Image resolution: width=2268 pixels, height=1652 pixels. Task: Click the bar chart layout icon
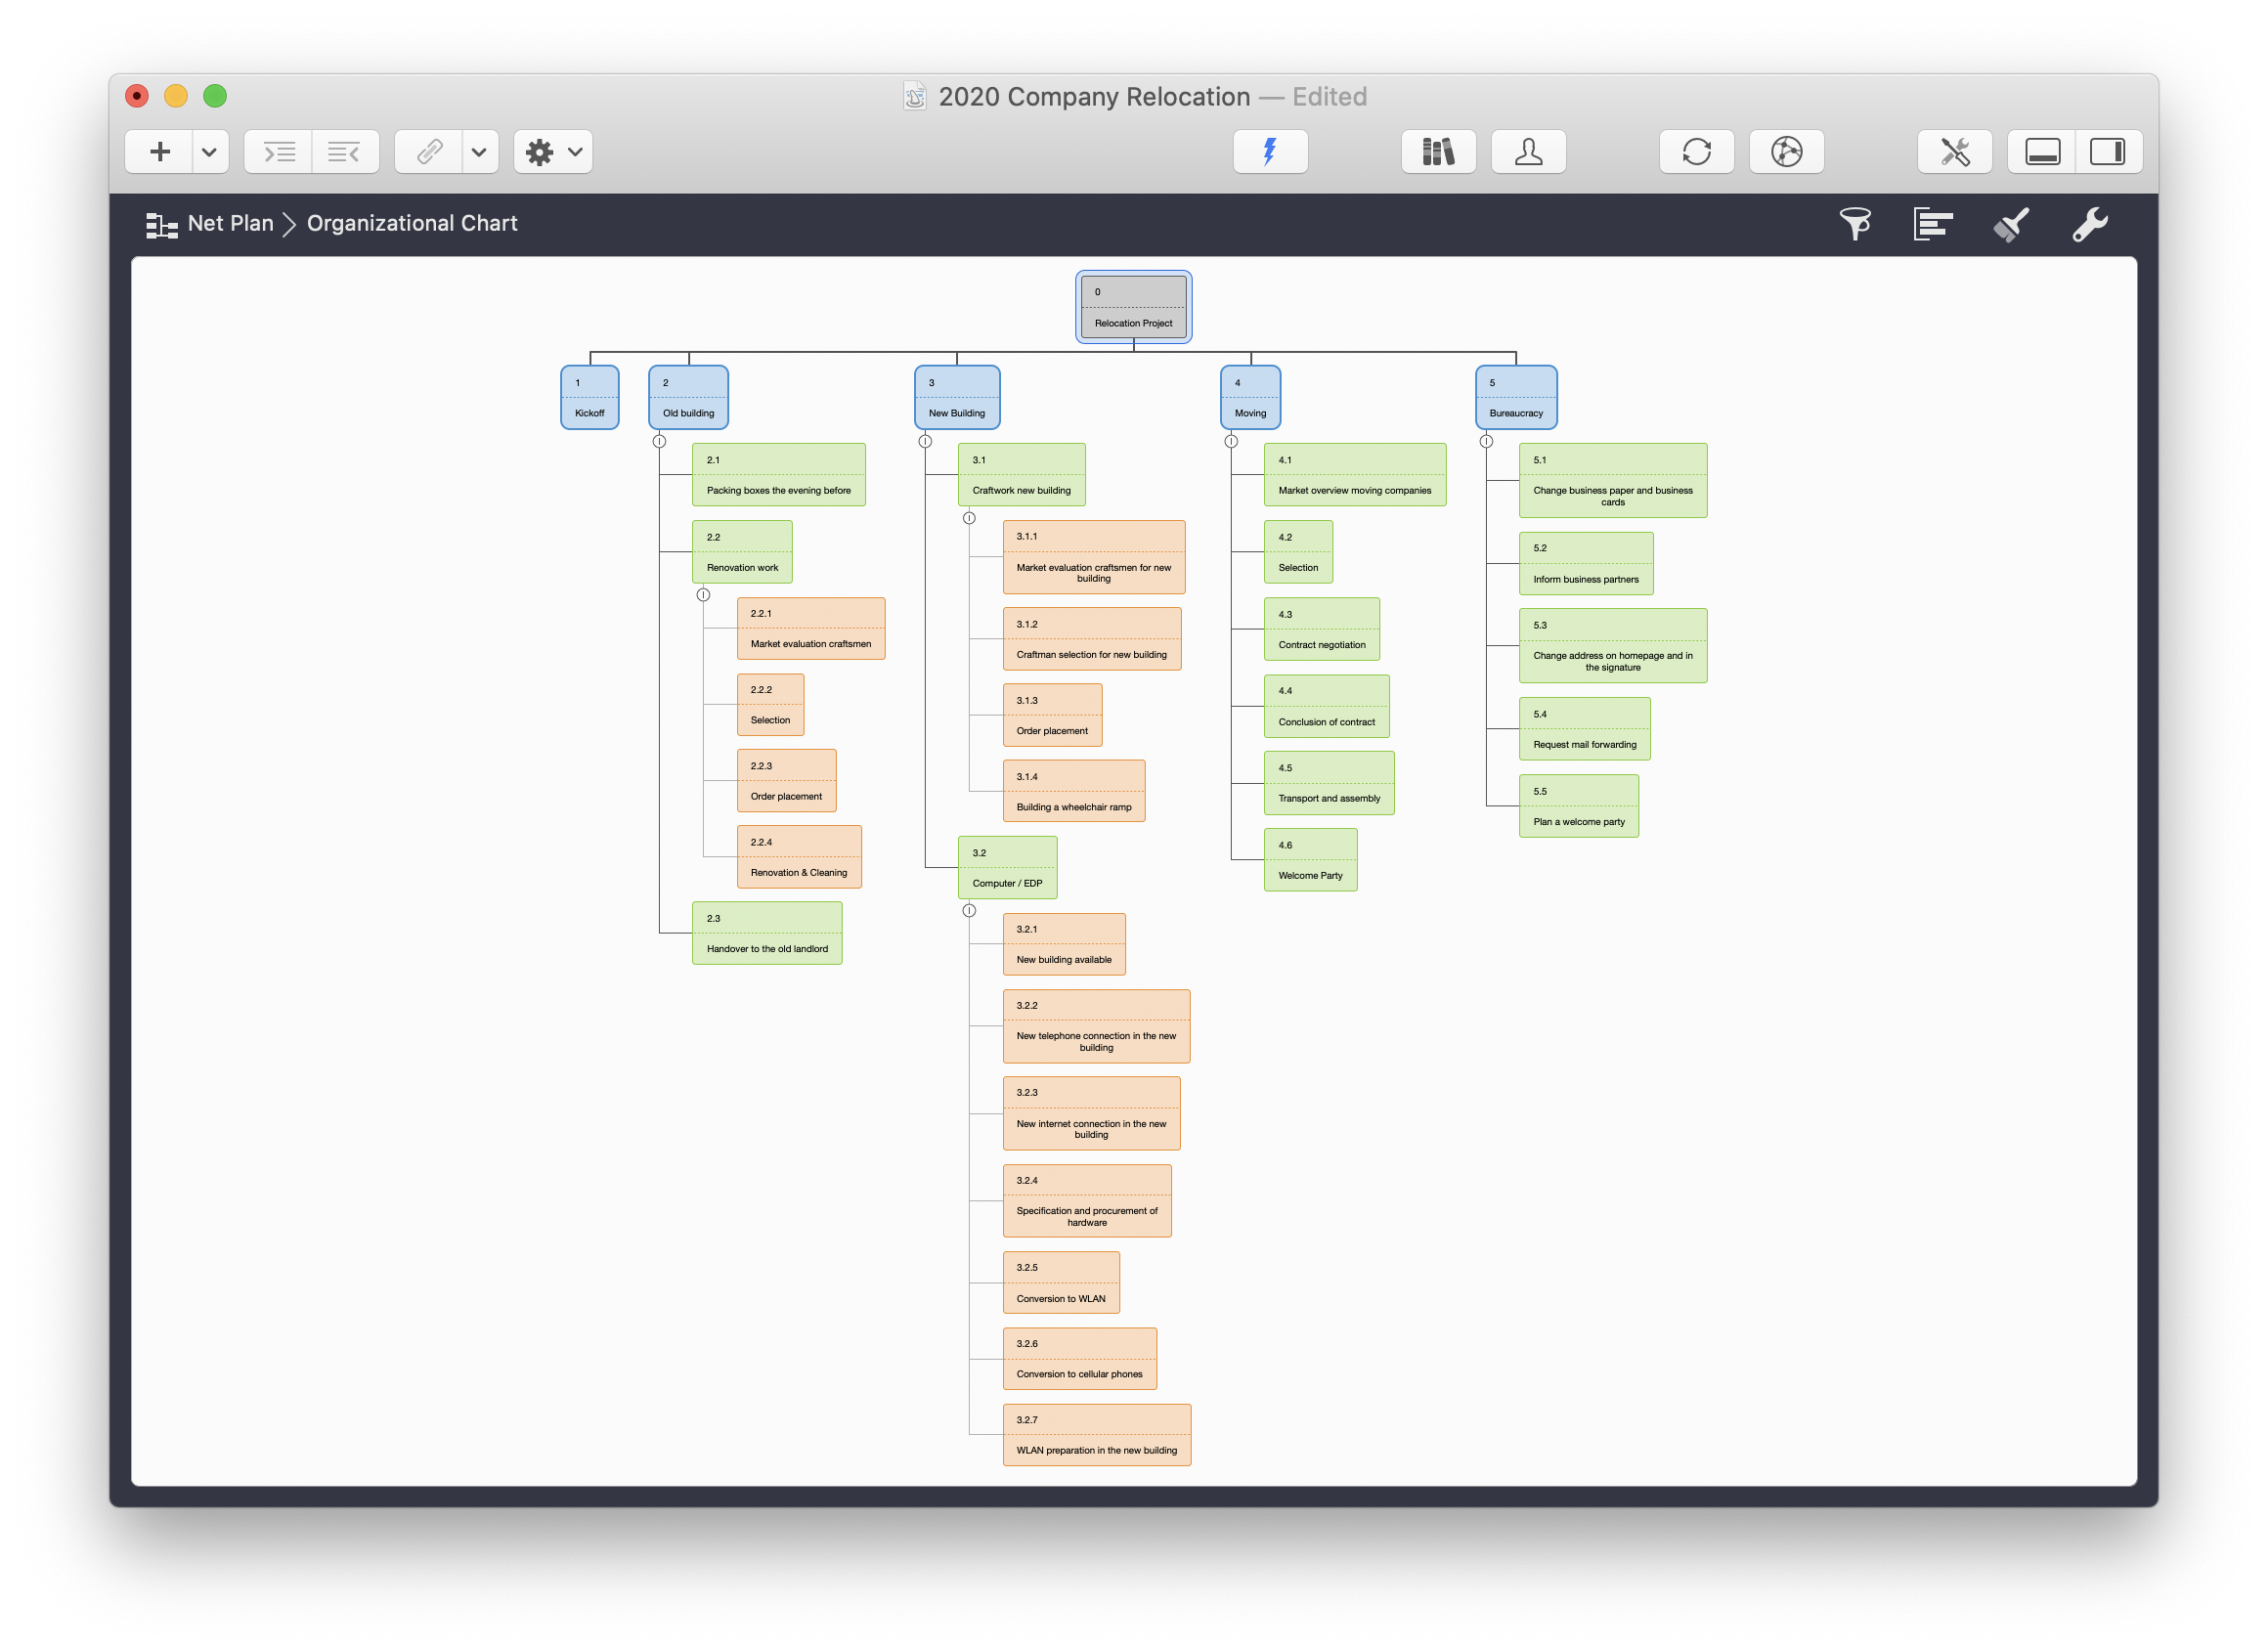click(1932, 224)
